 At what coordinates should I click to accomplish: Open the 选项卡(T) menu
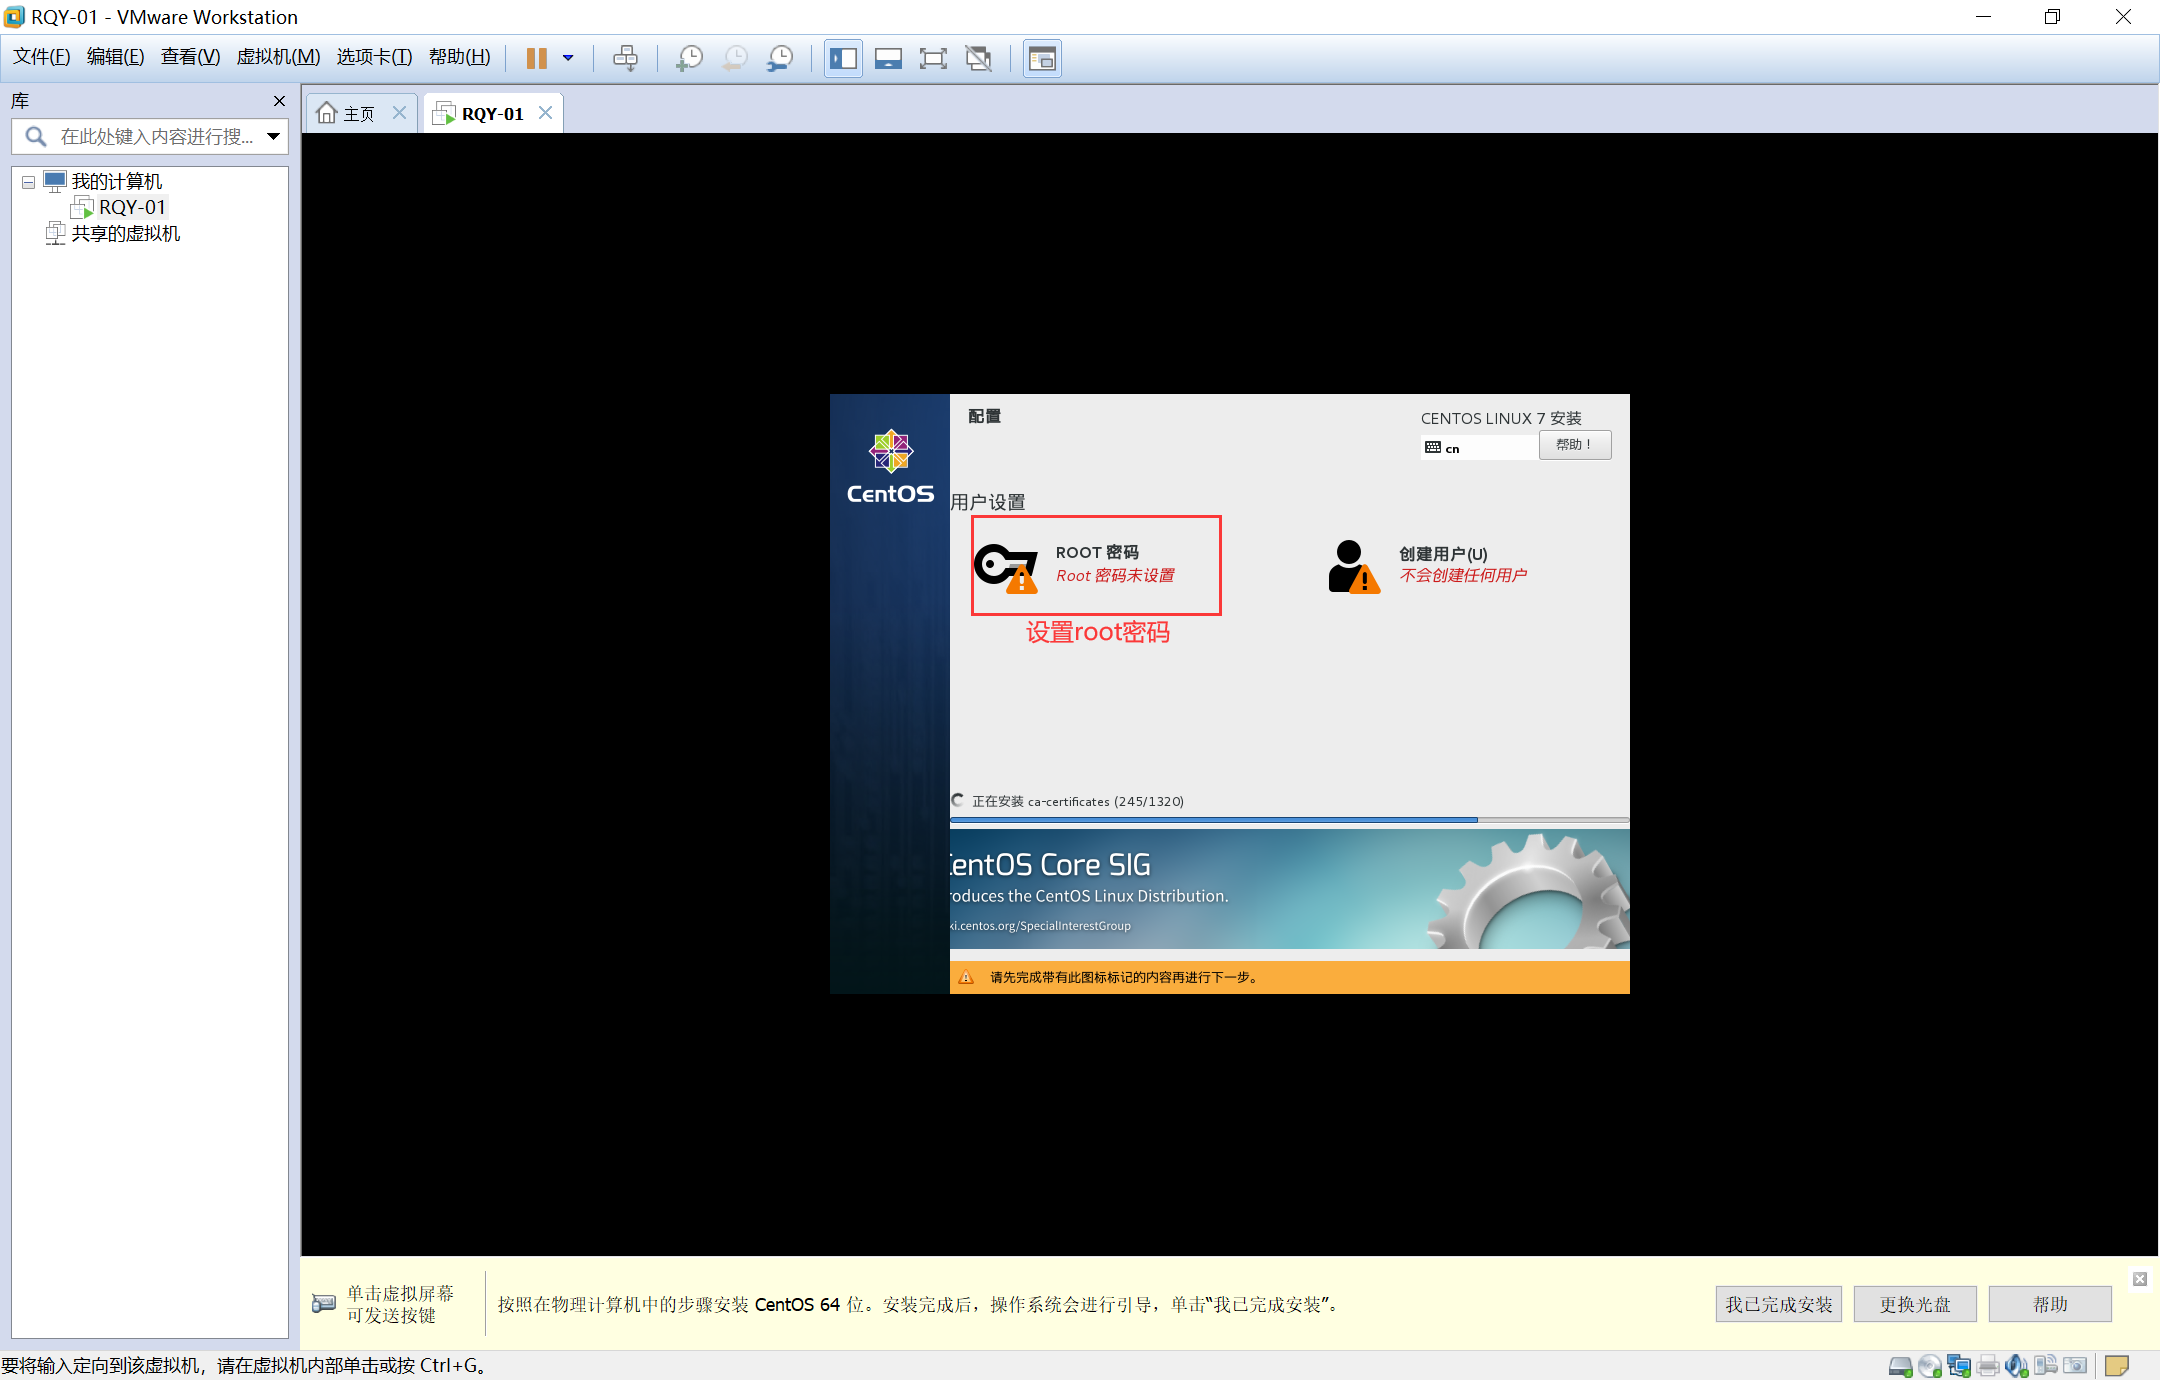point(374,57)
